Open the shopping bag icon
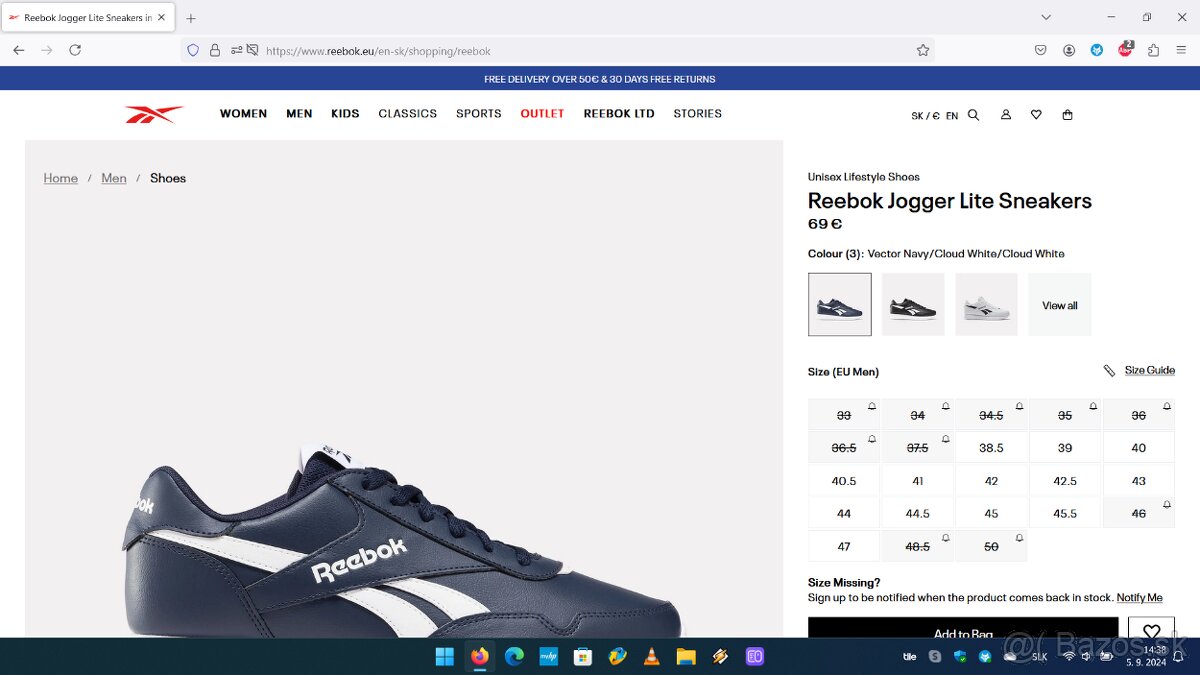The width and height of the screenshot is (1200, 675). tap(1067, 115)
